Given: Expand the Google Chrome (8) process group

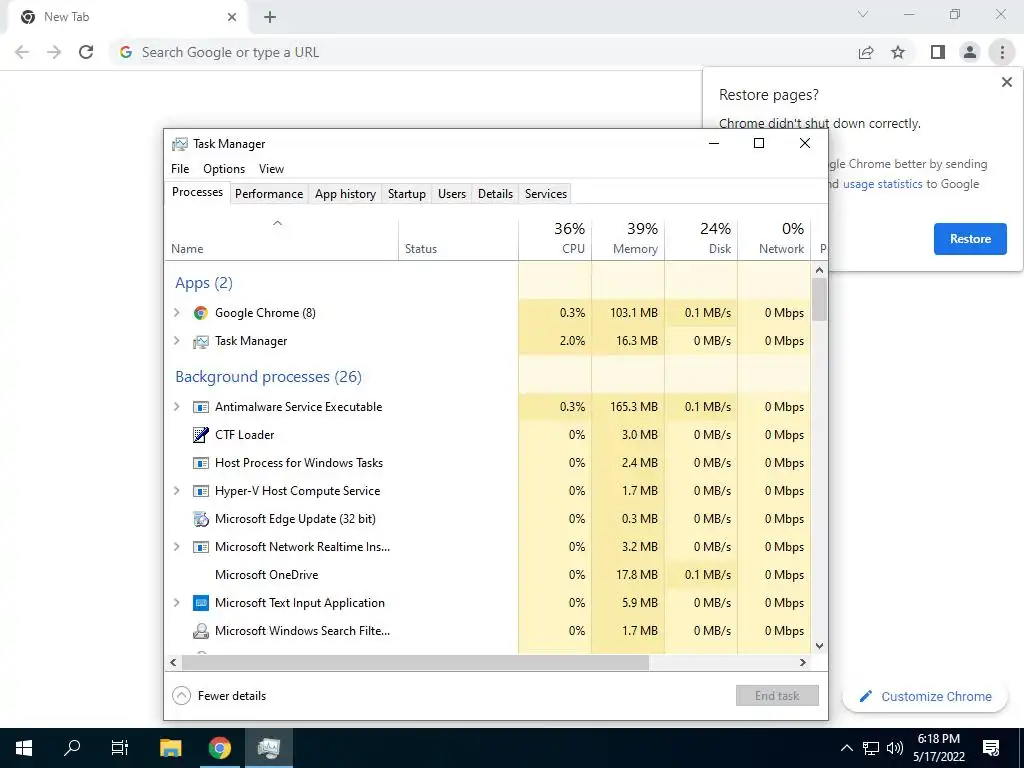Looking at the screenshot, I should pyautogui.click(x=176, y=313).
